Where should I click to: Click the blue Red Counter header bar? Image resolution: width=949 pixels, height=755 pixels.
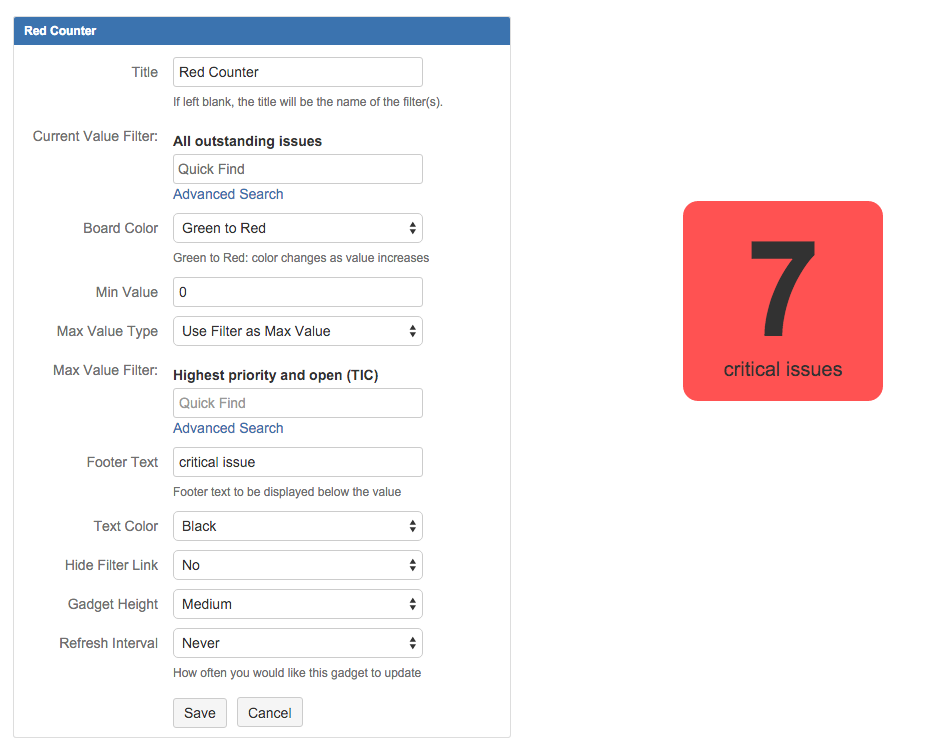click(262, 31)
